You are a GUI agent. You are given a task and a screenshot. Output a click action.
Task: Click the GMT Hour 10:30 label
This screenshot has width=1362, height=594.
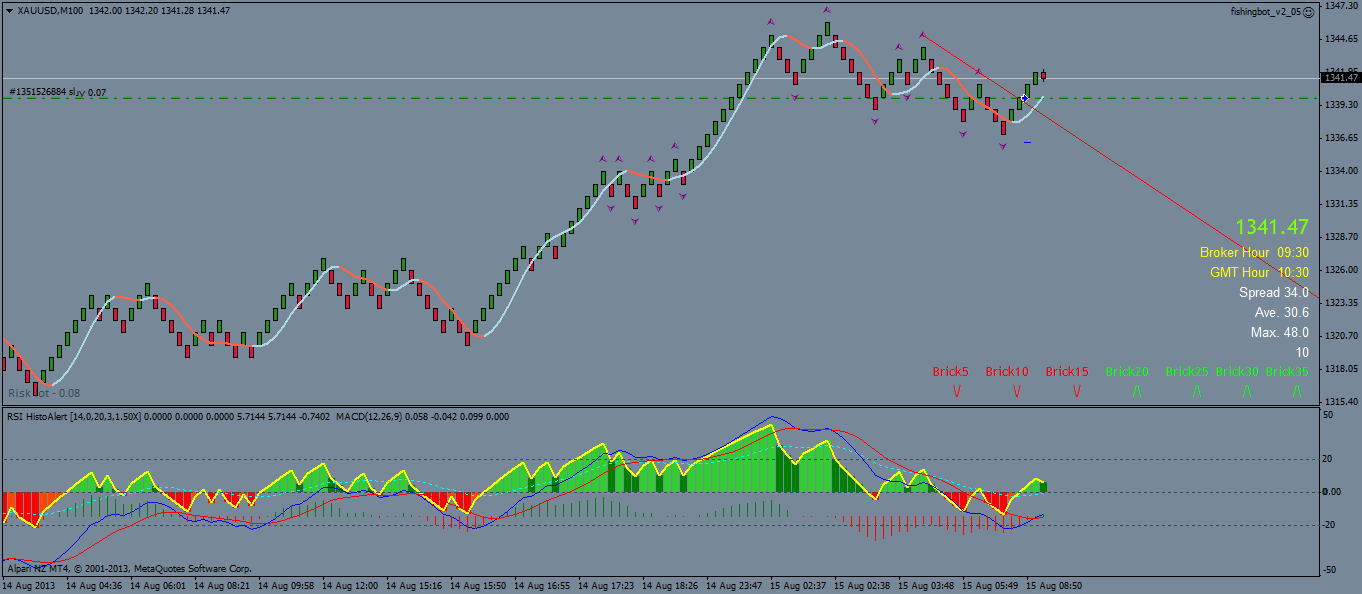point(1259,272)
